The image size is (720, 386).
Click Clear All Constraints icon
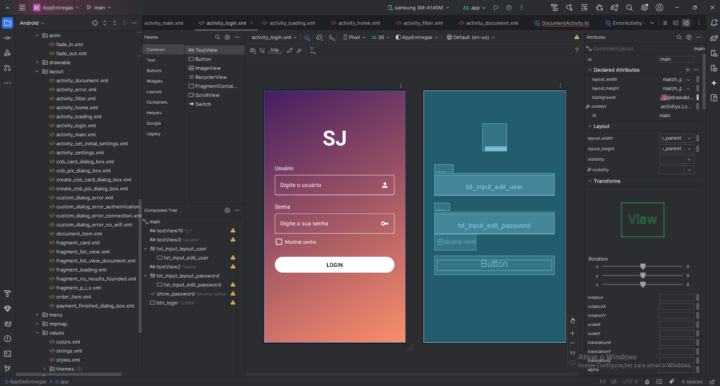tap(289, 50)
